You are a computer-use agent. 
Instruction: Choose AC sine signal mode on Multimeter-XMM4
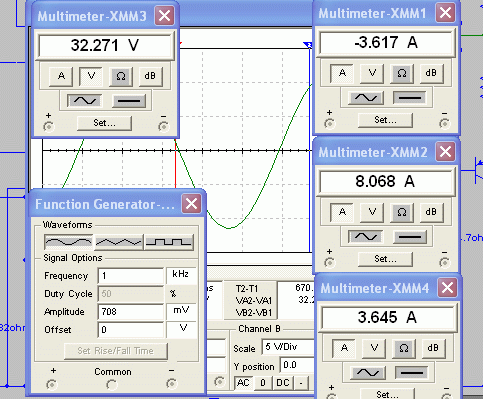[368, 373]
